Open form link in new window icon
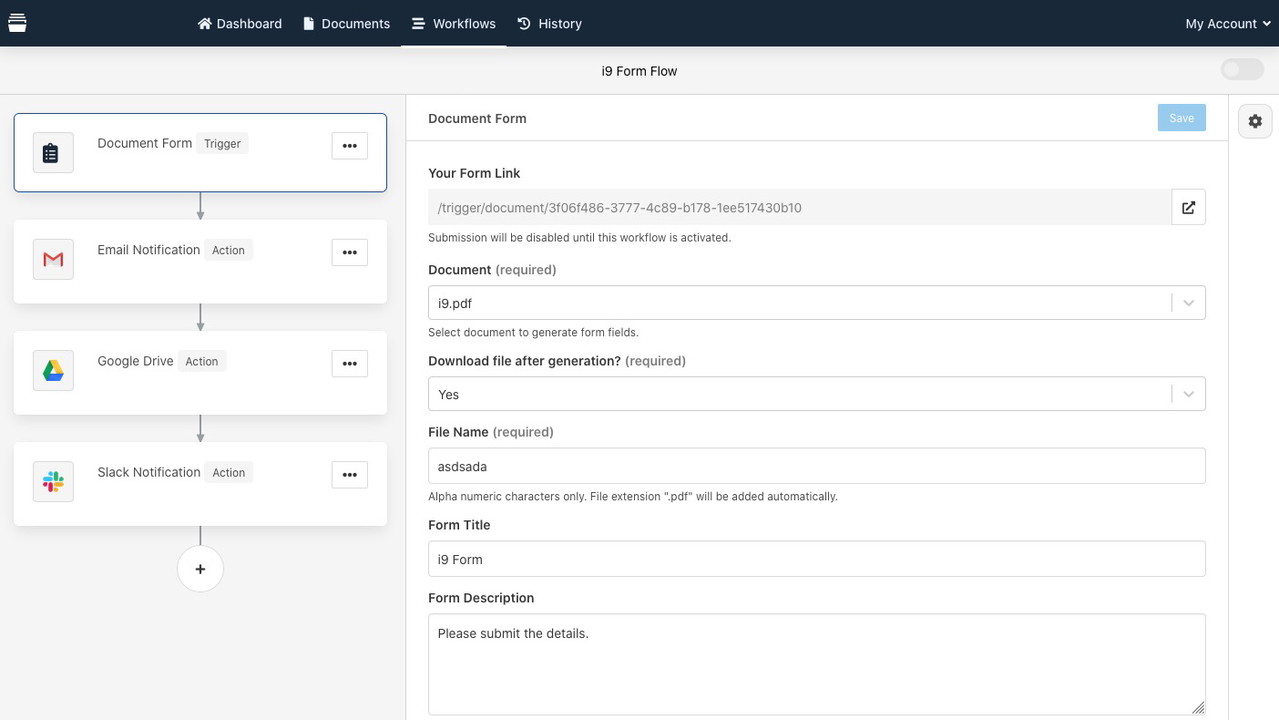The width and height of the screenshot is (1279, 720). click(x=1188, y=208)
